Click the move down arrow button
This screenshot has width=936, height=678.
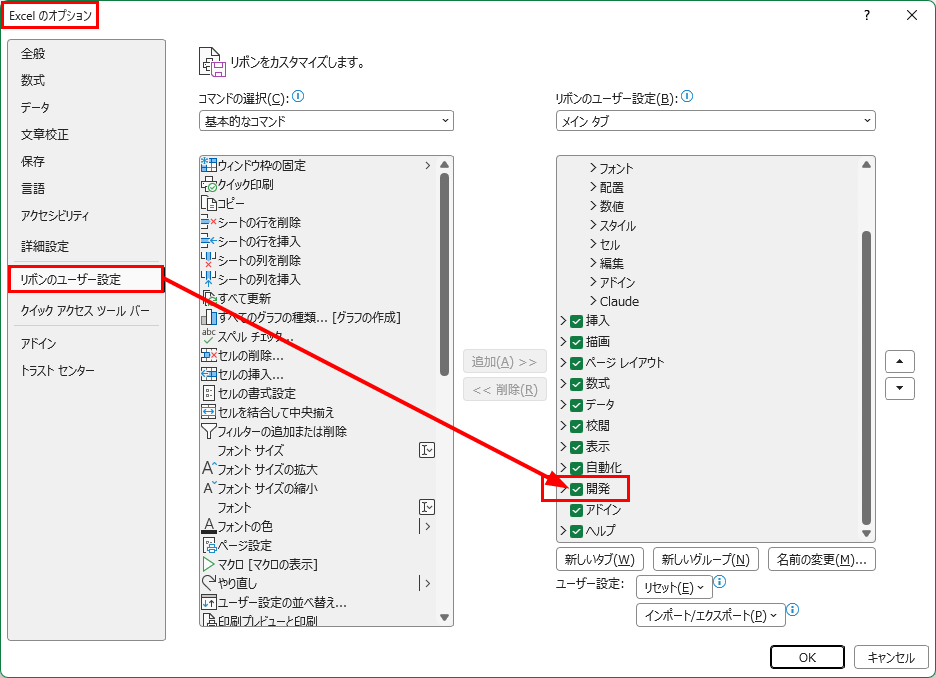(900, 389)
